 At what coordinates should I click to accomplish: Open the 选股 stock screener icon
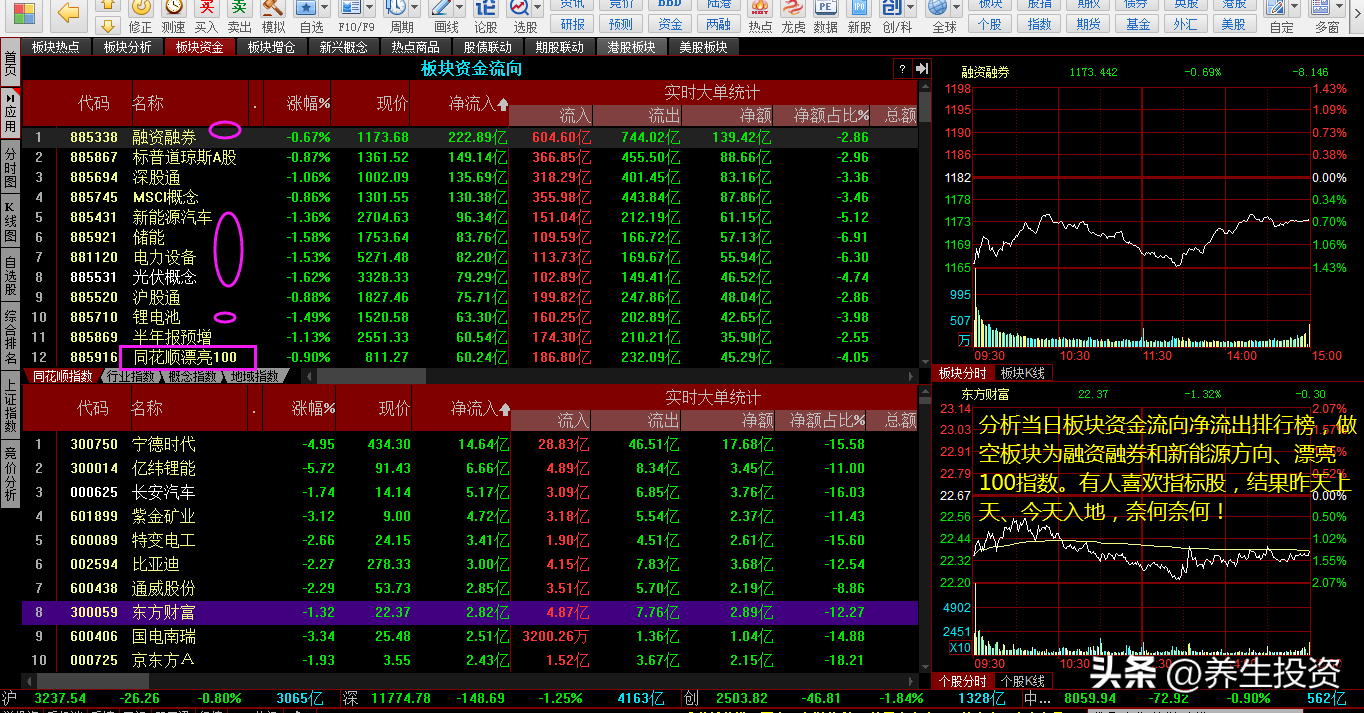point(521,9)
